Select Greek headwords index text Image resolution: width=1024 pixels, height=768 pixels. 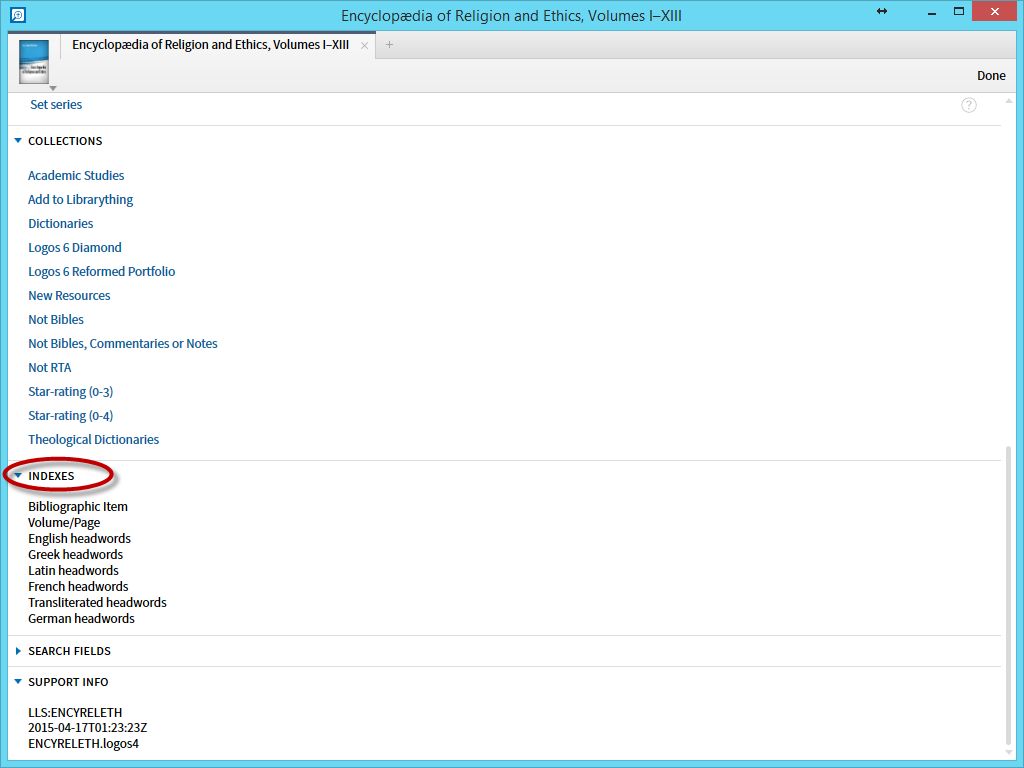75,554
